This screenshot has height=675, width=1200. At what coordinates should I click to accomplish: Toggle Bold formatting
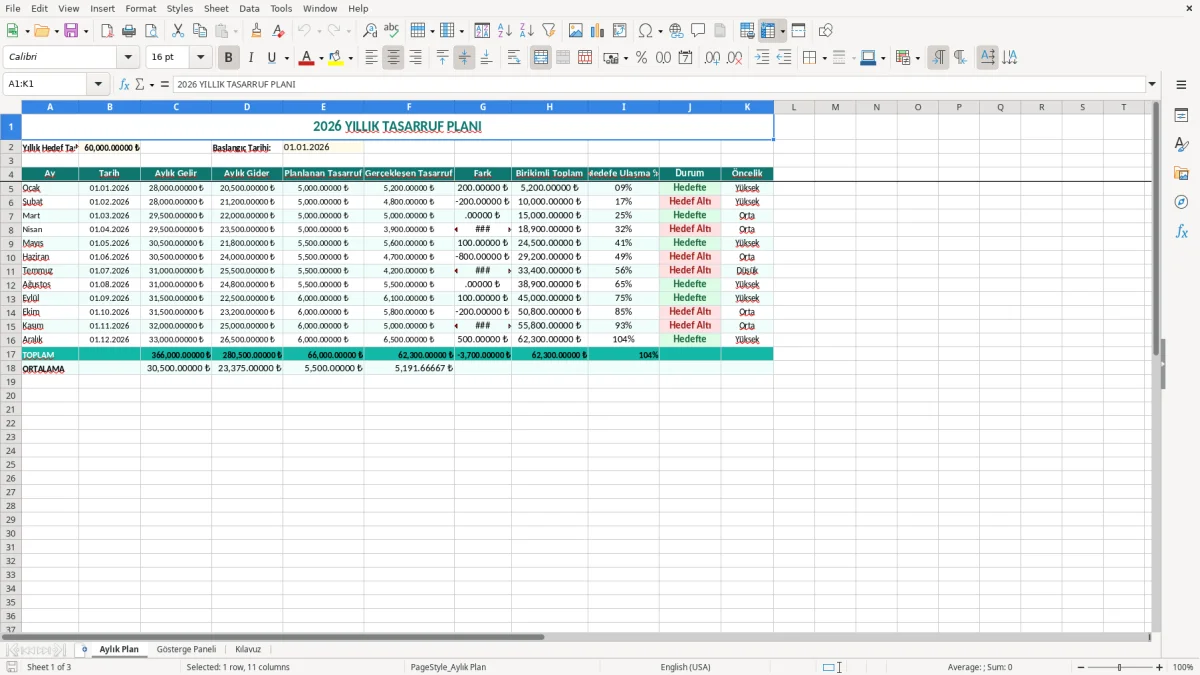[229, 58]
